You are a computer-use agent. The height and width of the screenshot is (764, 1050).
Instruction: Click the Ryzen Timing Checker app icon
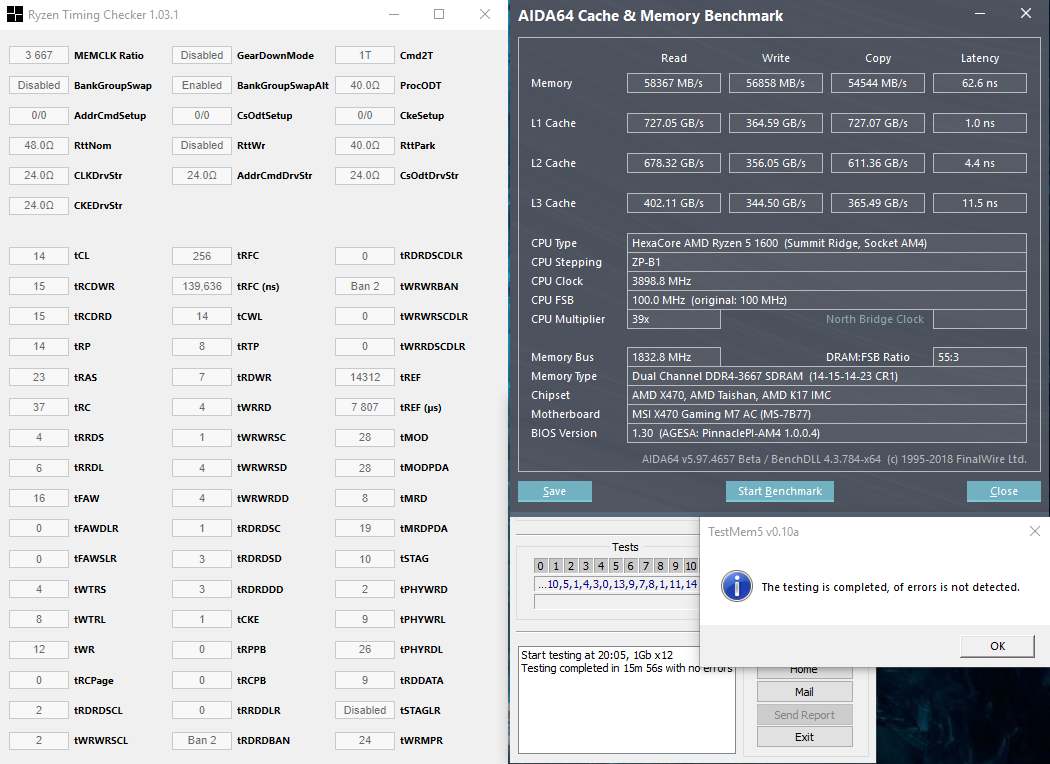(14, 15)
